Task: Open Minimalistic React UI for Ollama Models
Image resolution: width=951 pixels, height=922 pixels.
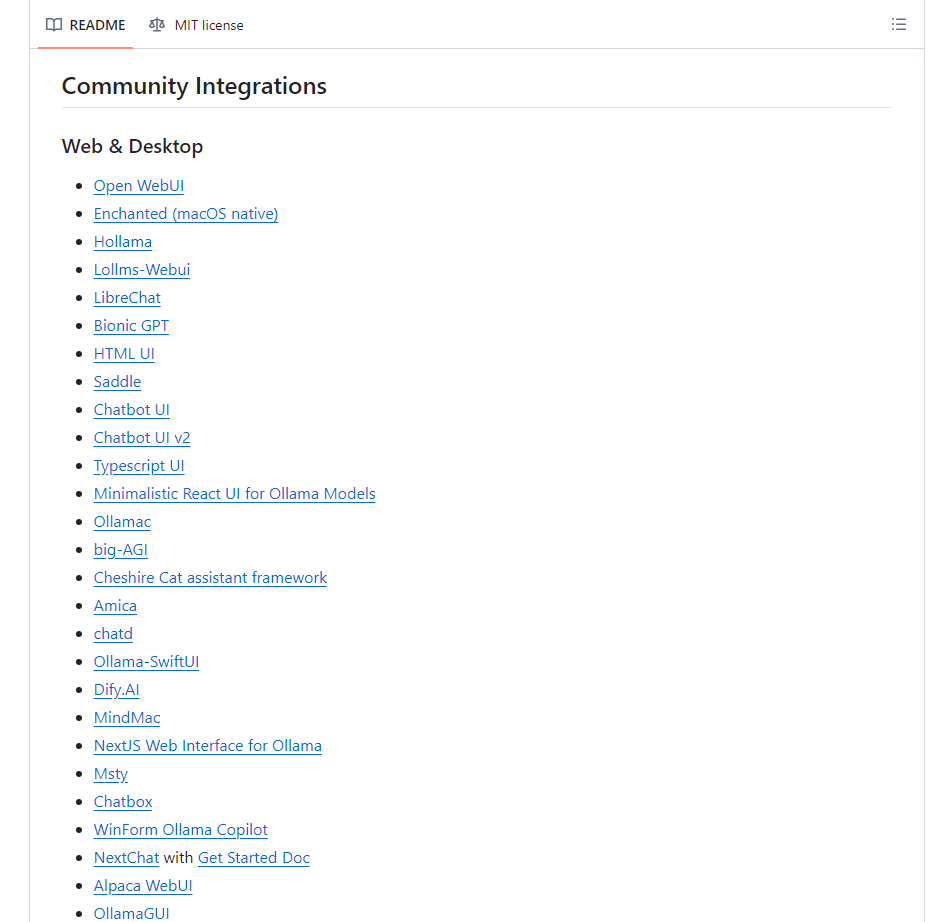Action: click(234, 494)
